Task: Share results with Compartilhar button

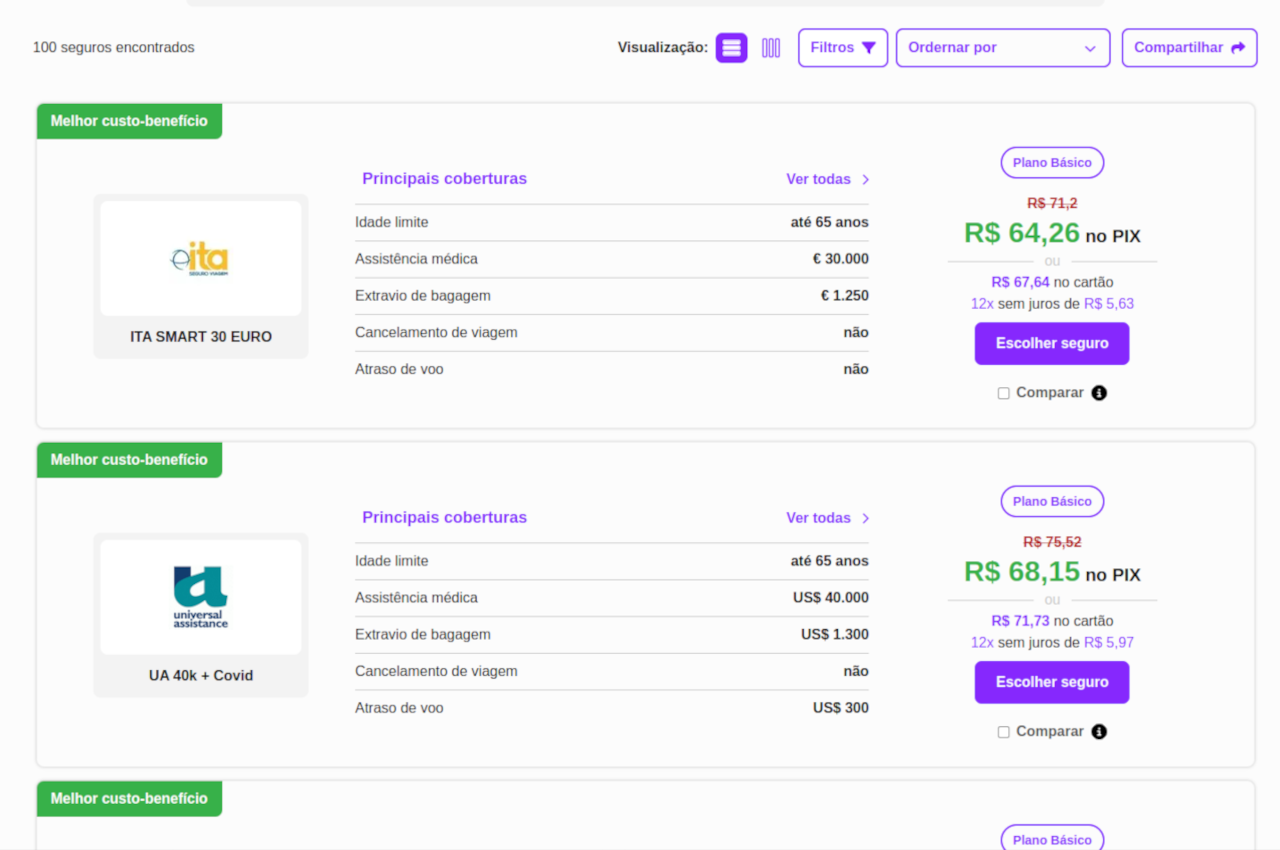Action: 1189,48
